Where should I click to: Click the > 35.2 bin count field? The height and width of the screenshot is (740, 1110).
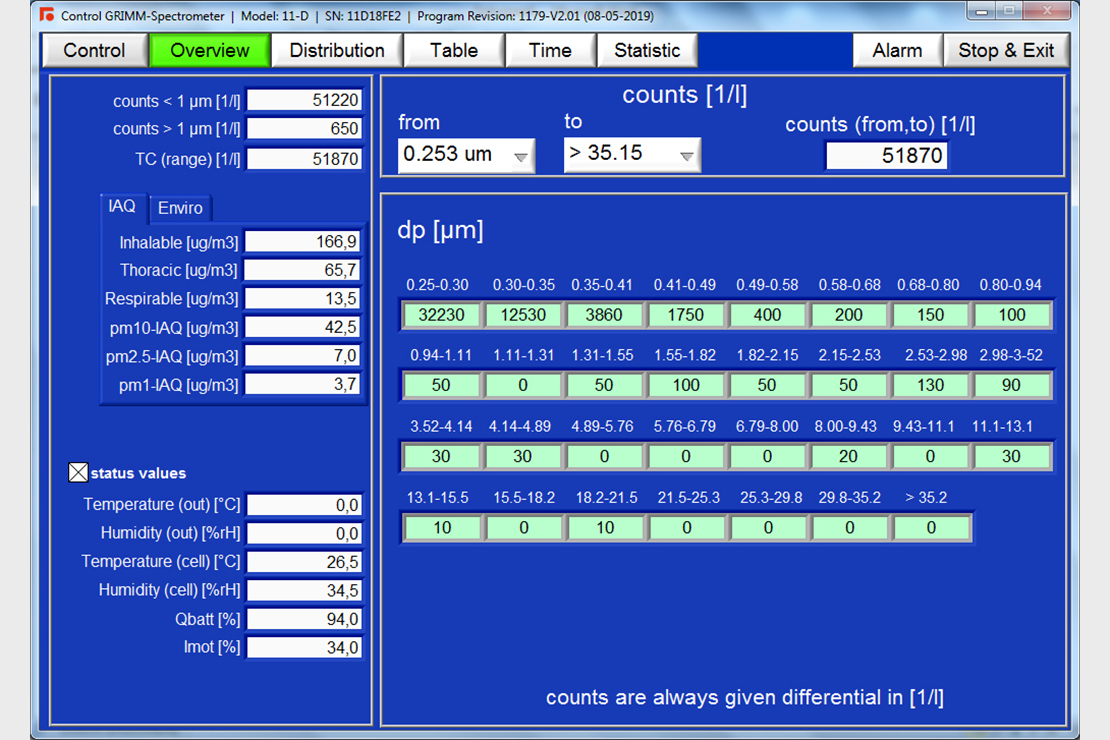click(931, 527)
